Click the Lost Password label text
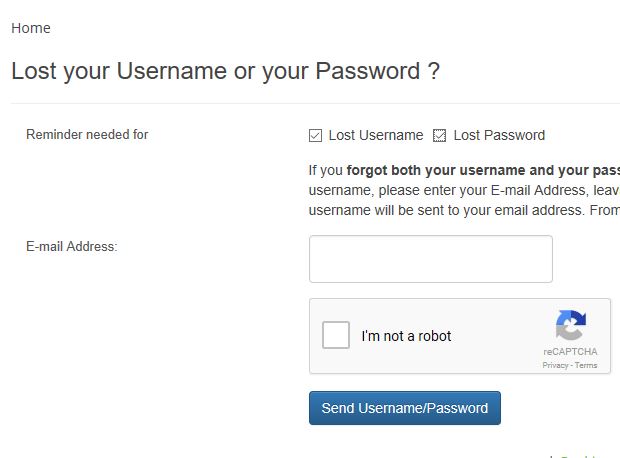 click(499, 135)
